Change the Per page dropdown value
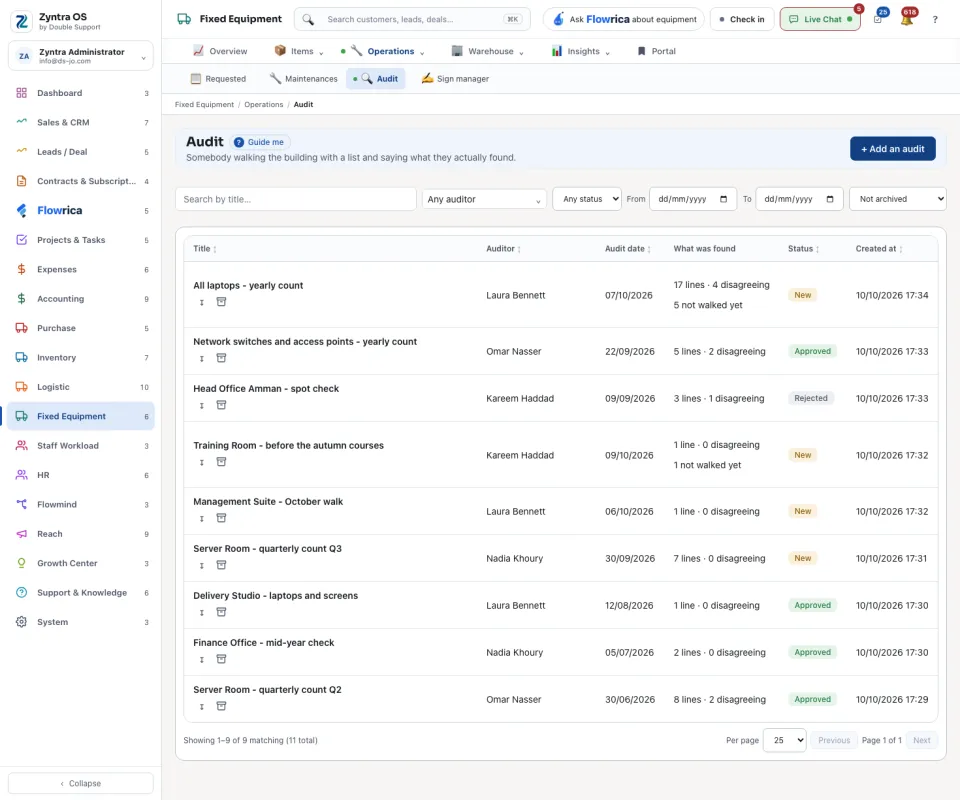960x800 pixels. pyautogui.click(x=784, y=740)
